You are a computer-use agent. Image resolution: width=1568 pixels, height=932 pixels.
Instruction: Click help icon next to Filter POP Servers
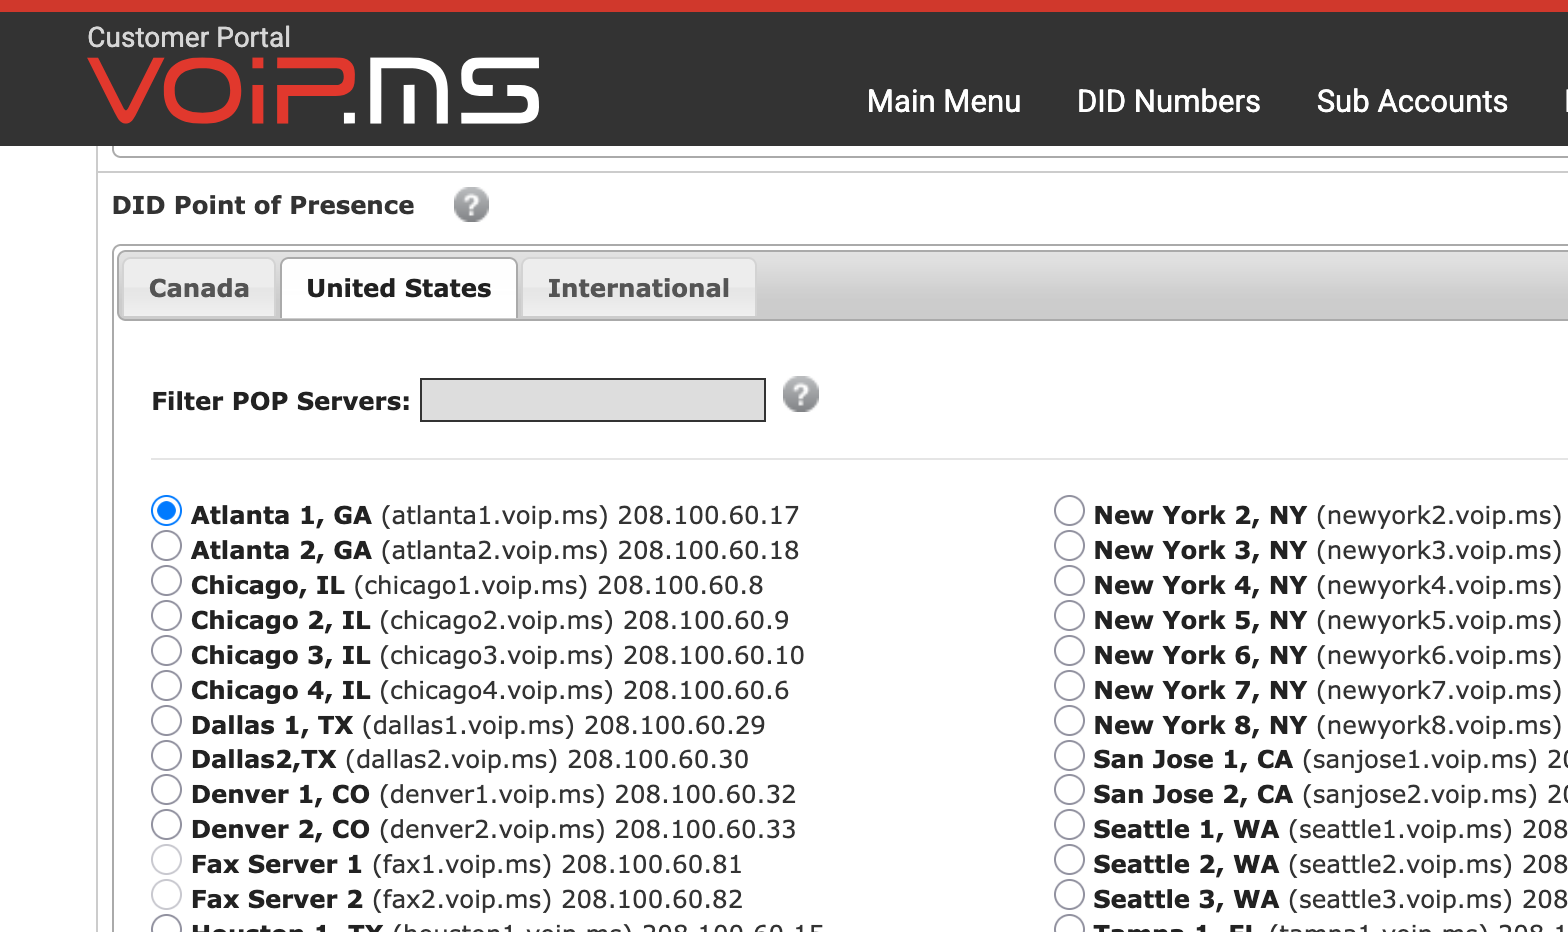[800, 395]
